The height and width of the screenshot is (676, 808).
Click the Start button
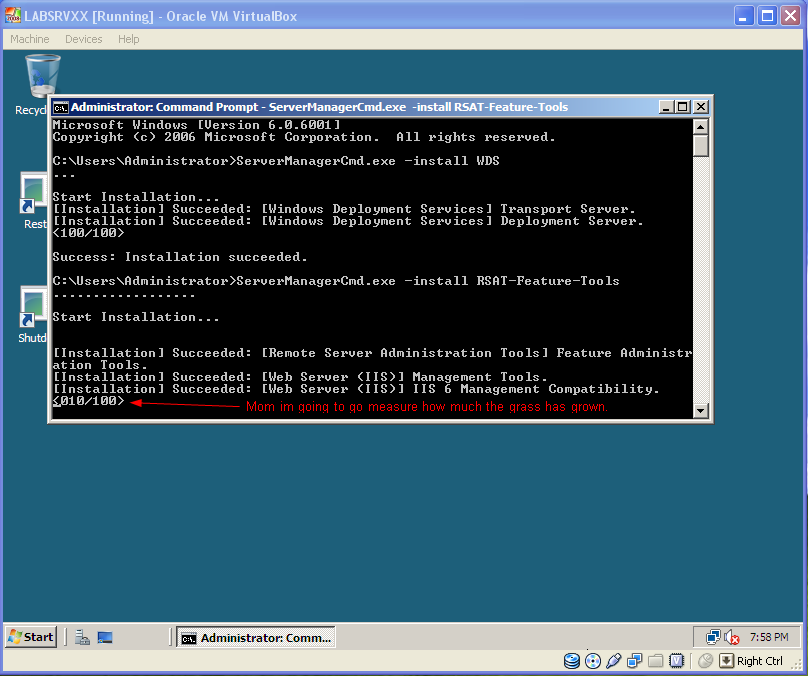point(31,637)
